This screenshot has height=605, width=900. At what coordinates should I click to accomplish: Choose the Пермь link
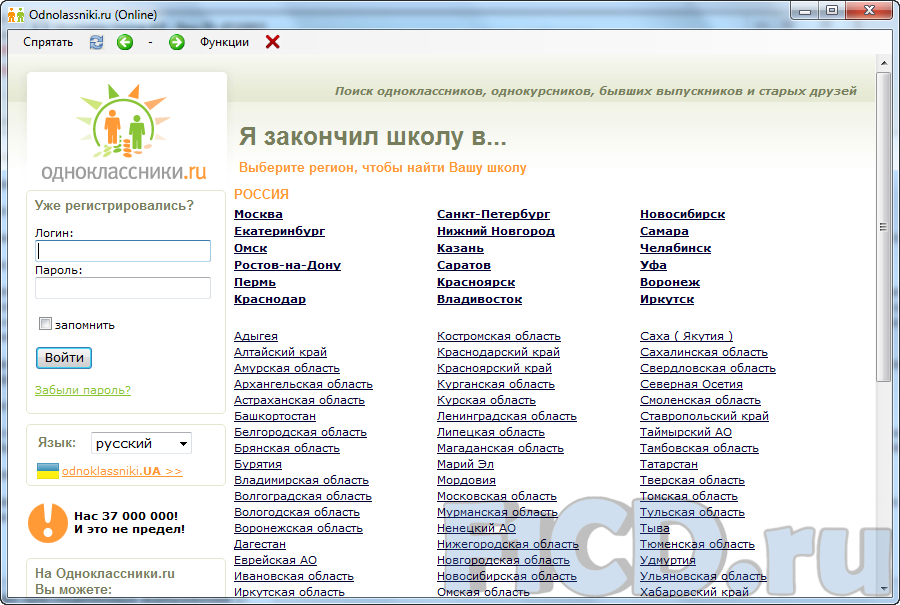click(255, 282)
